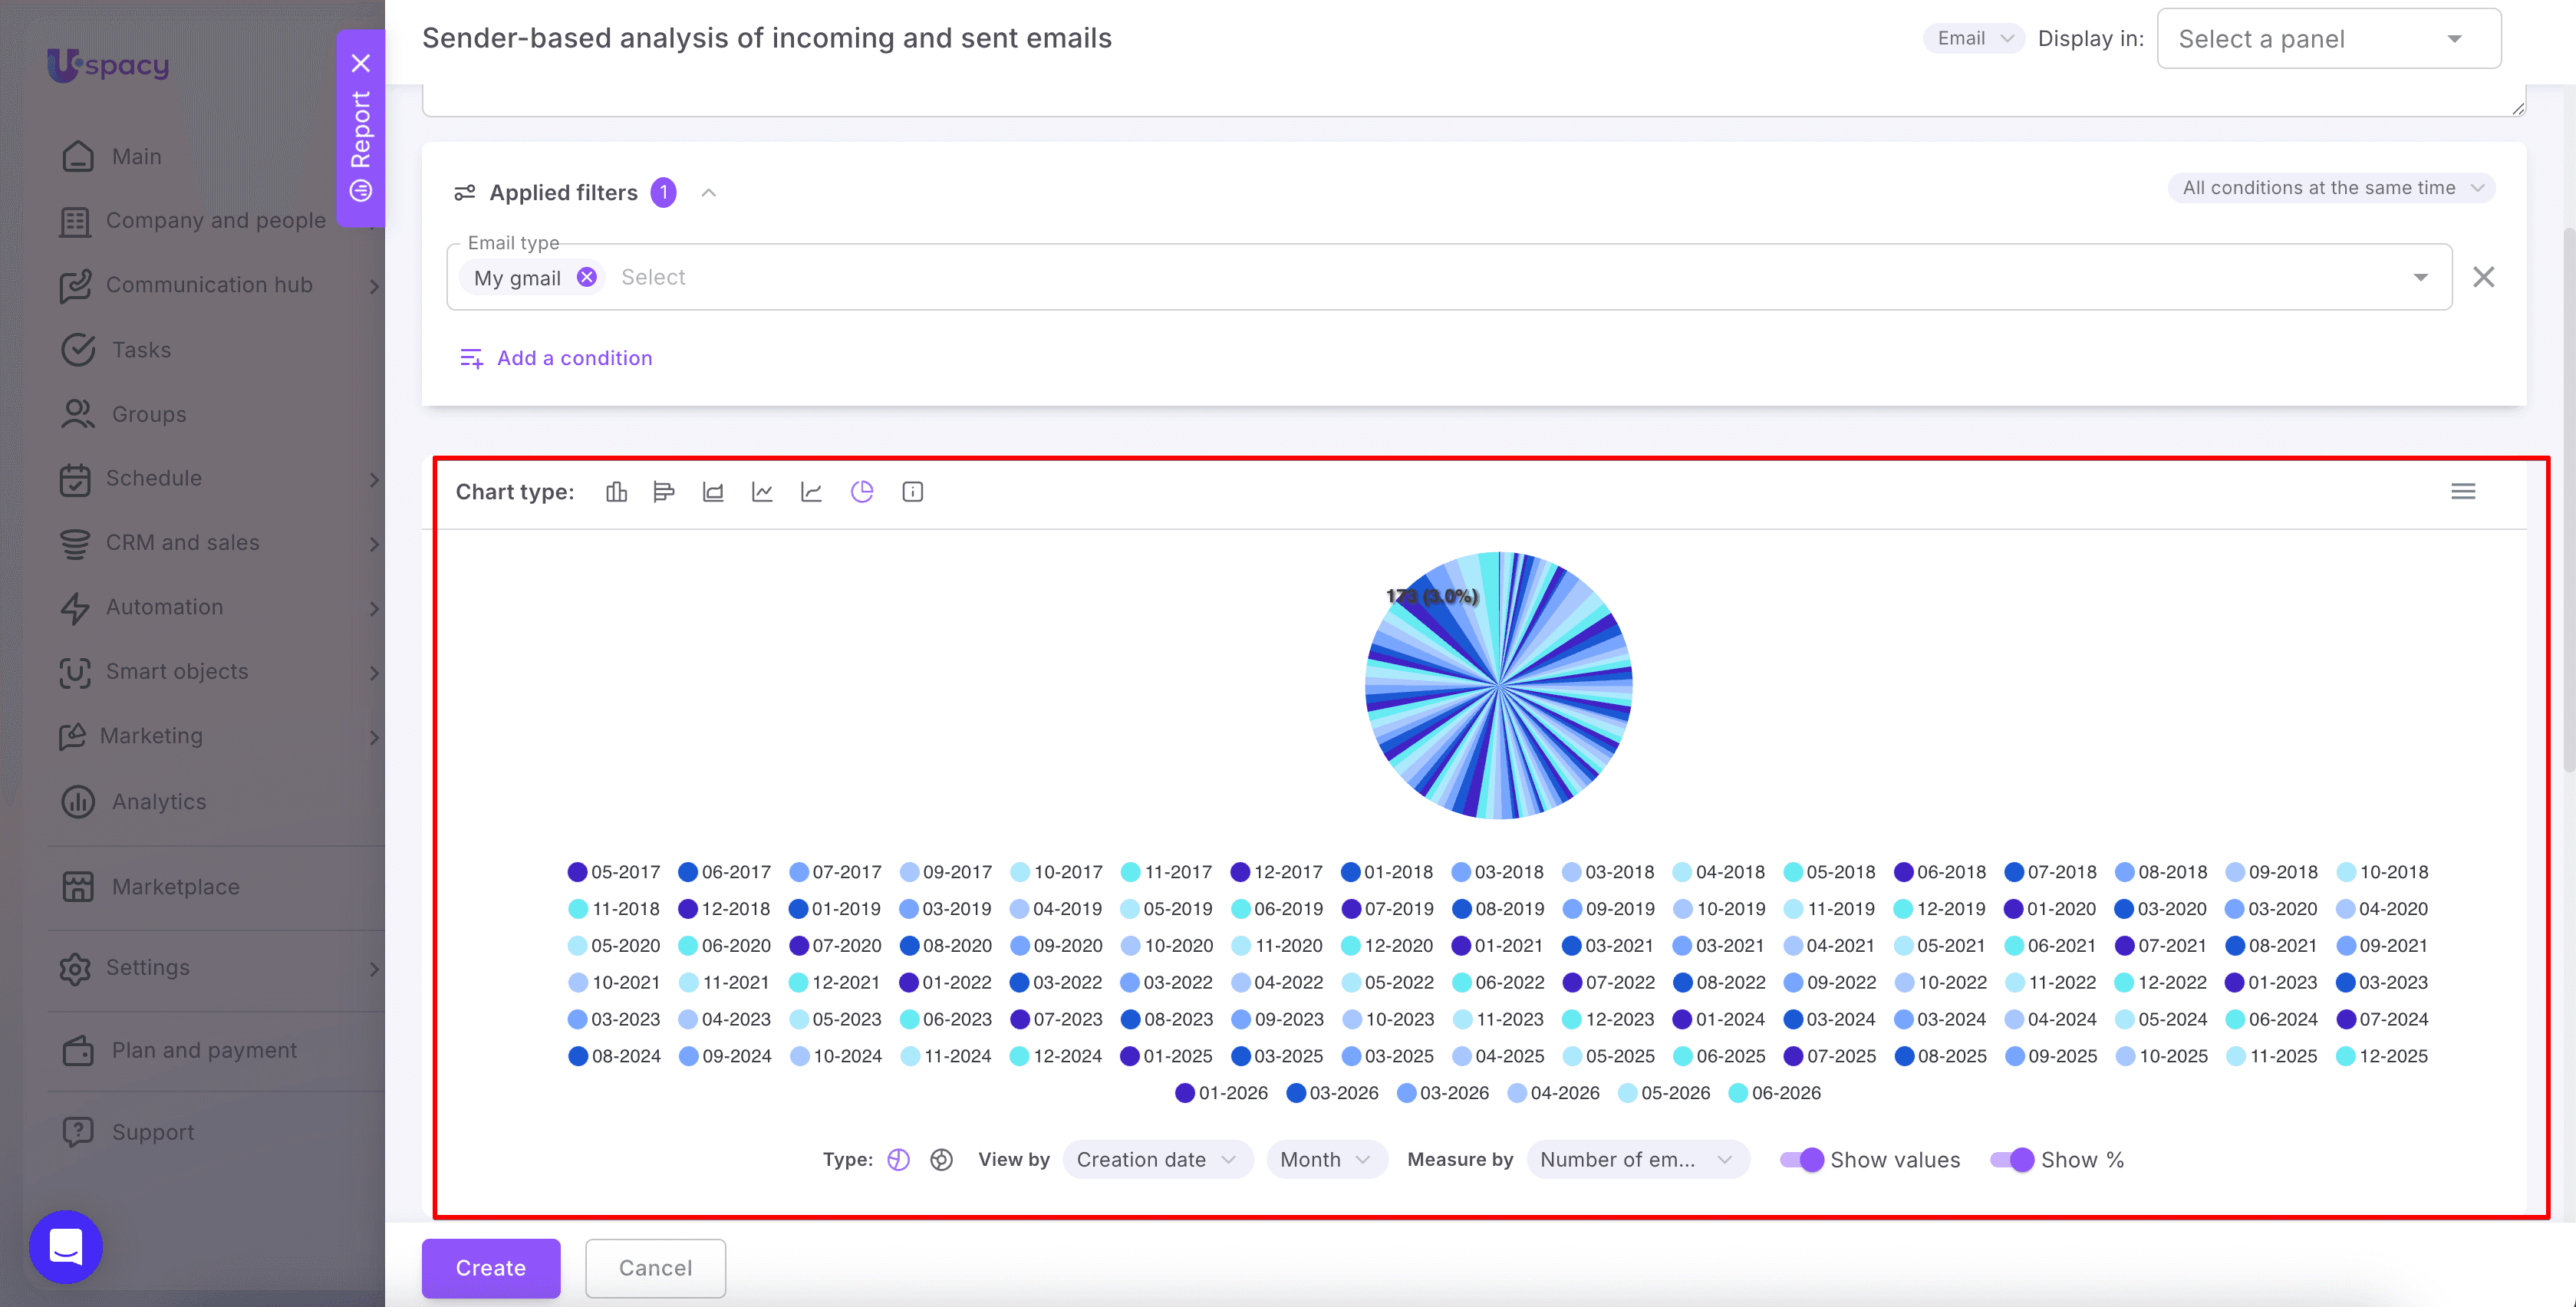Open Main in the sidebar

136,156
